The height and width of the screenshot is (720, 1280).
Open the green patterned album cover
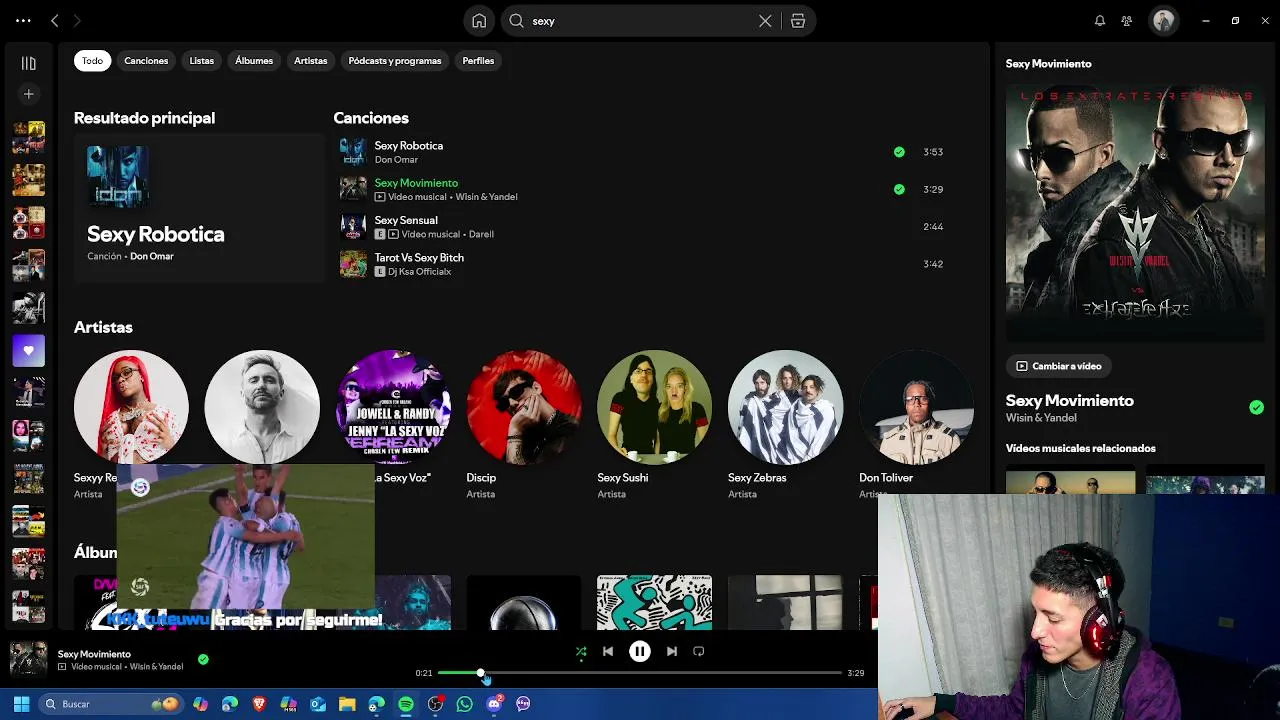655,602
